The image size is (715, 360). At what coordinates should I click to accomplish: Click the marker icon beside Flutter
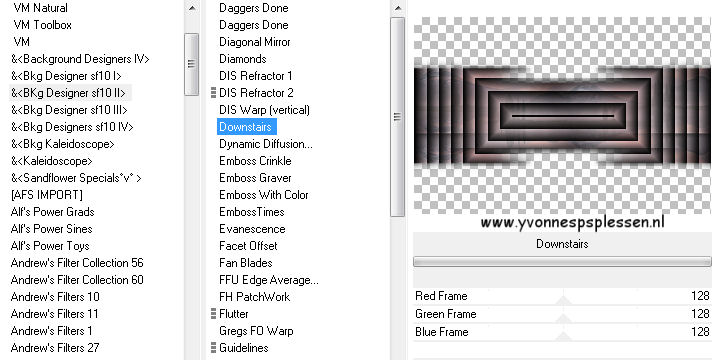coord(213,313)
